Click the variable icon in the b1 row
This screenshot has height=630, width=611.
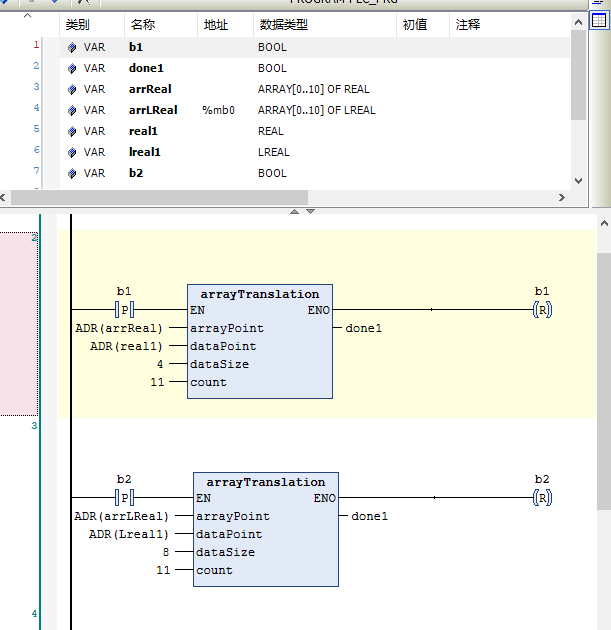pyautogui.click(x=72, y=47)
